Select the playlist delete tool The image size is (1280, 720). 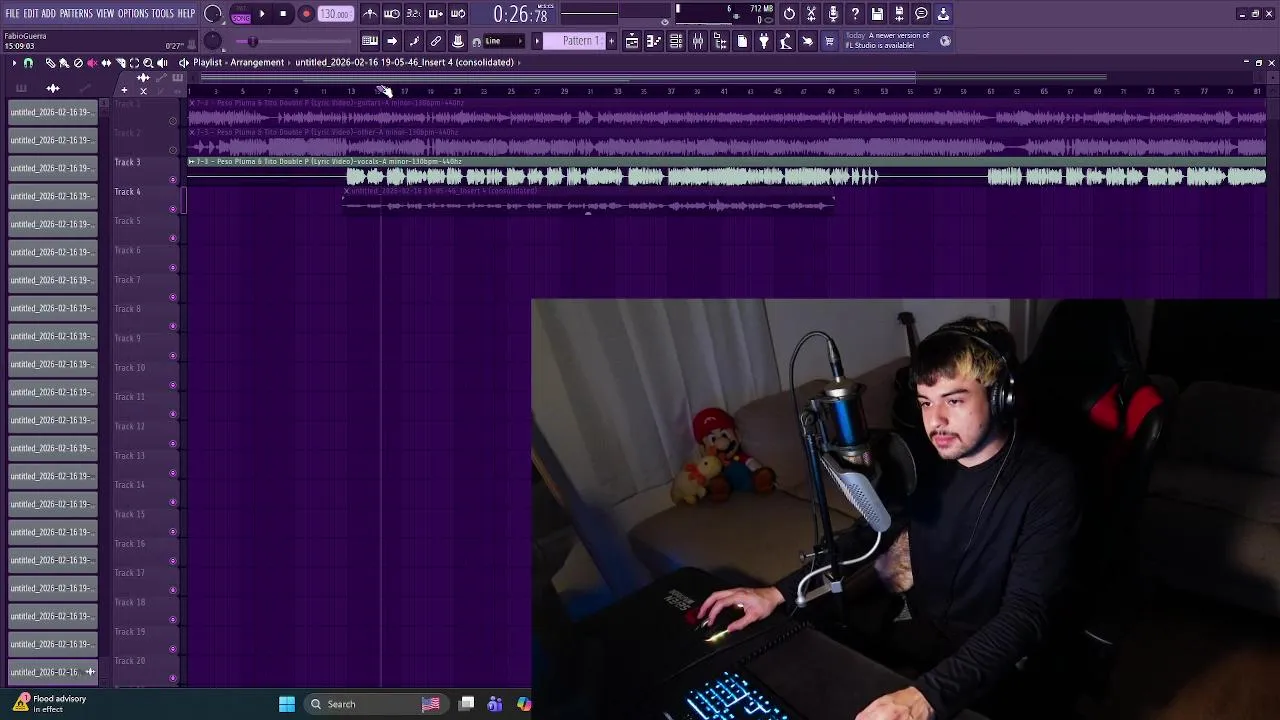point(78,63)
